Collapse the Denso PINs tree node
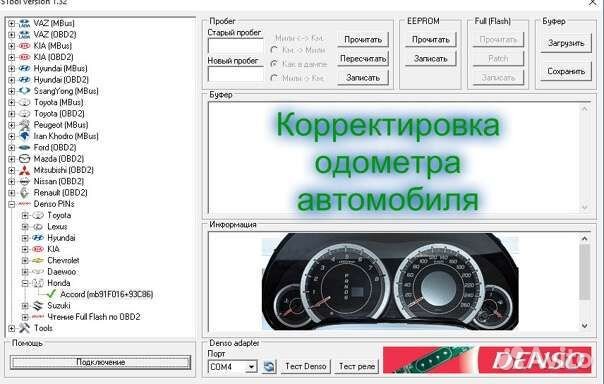 (12, 204)
